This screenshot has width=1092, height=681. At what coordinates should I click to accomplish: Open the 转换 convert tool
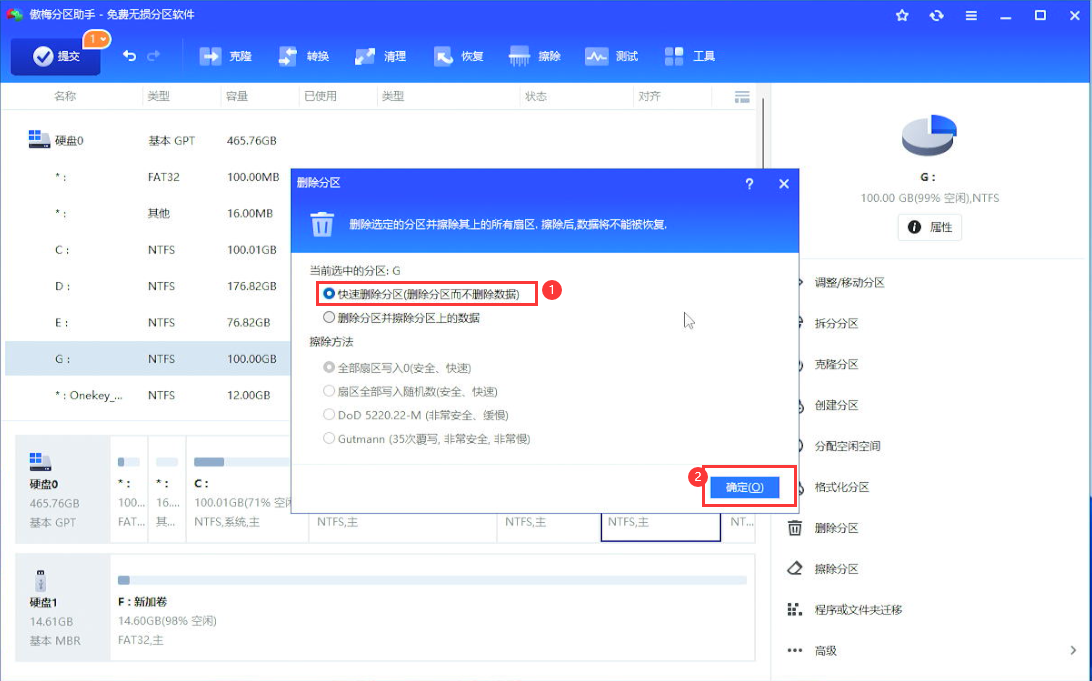click(304, 56)
